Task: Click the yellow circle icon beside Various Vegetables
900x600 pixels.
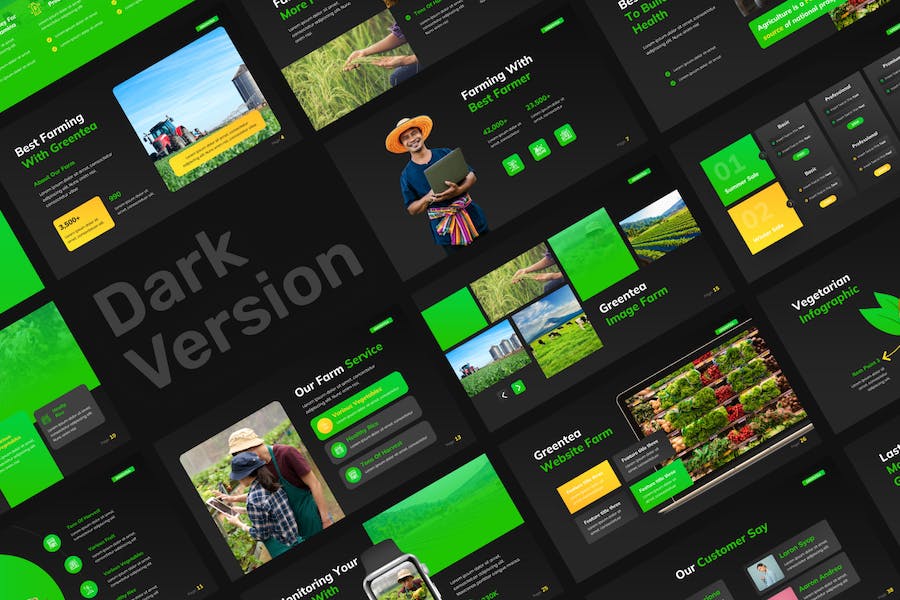Action: point(322,425)
